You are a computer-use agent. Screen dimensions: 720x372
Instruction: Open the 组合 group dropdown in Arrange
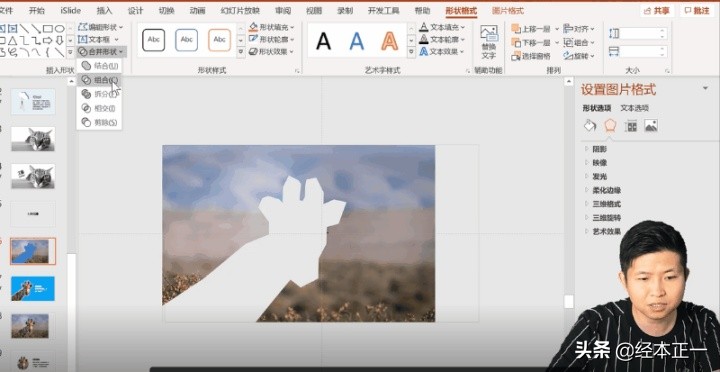tap(579, 43)
